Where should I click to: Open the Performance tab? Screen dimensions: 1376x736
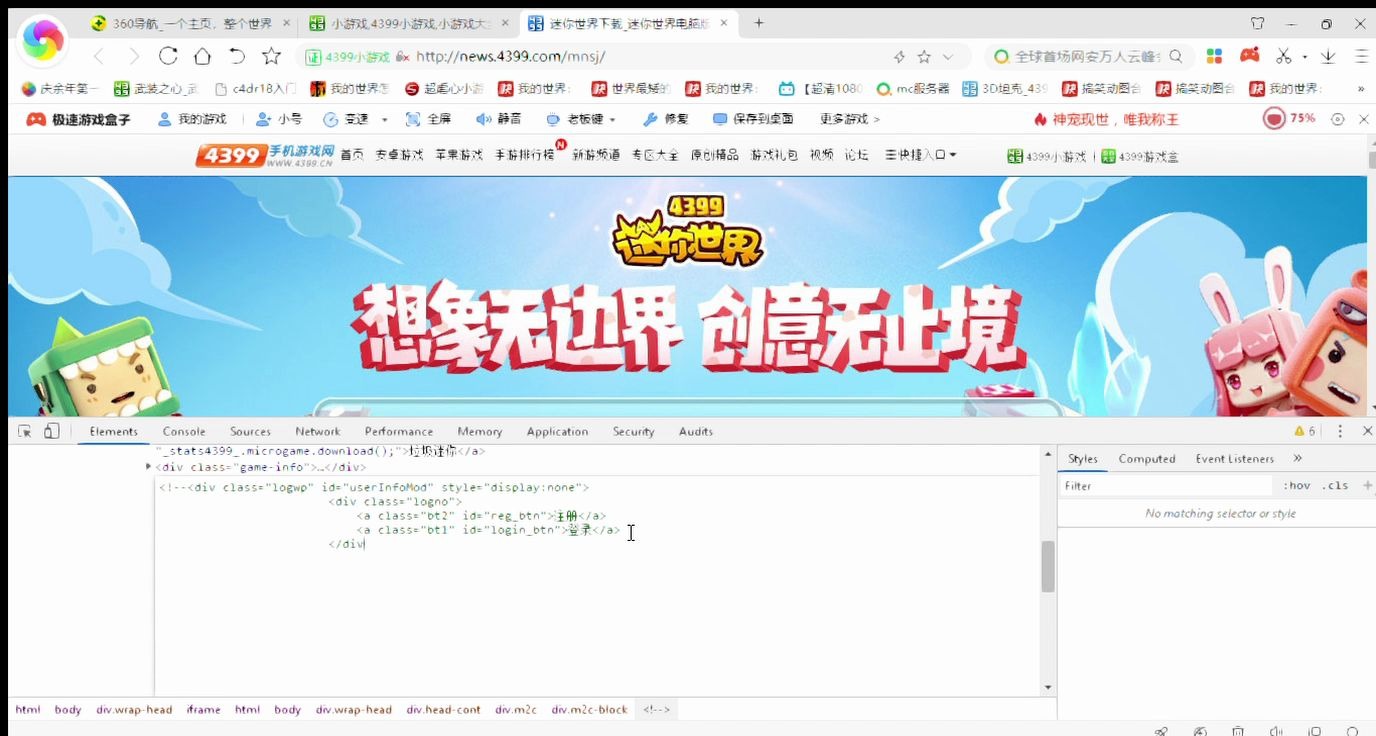coord(399,431)
